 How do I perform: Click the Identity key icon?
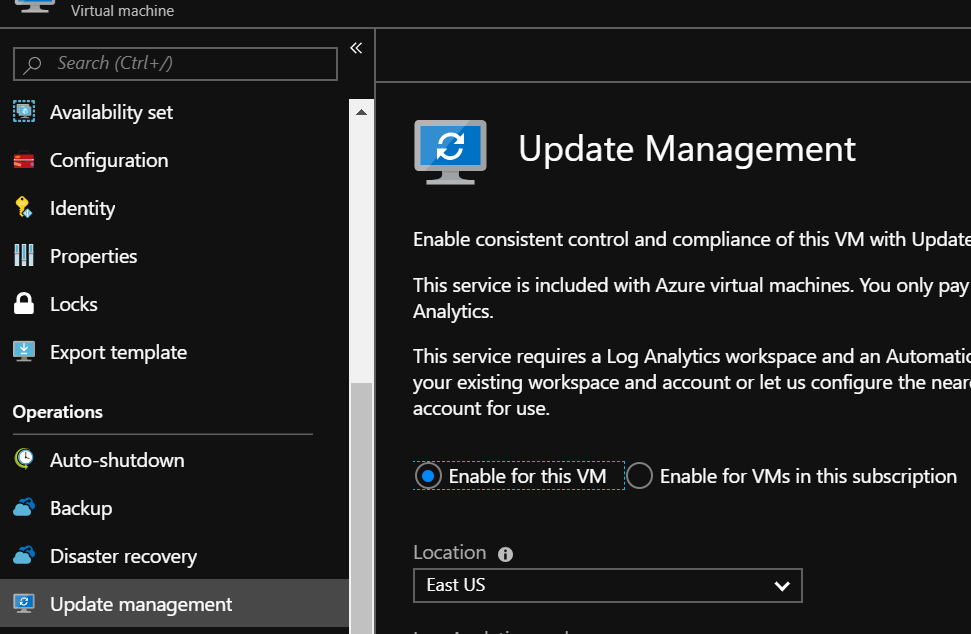pyautogui.click(x=24, y=208)
